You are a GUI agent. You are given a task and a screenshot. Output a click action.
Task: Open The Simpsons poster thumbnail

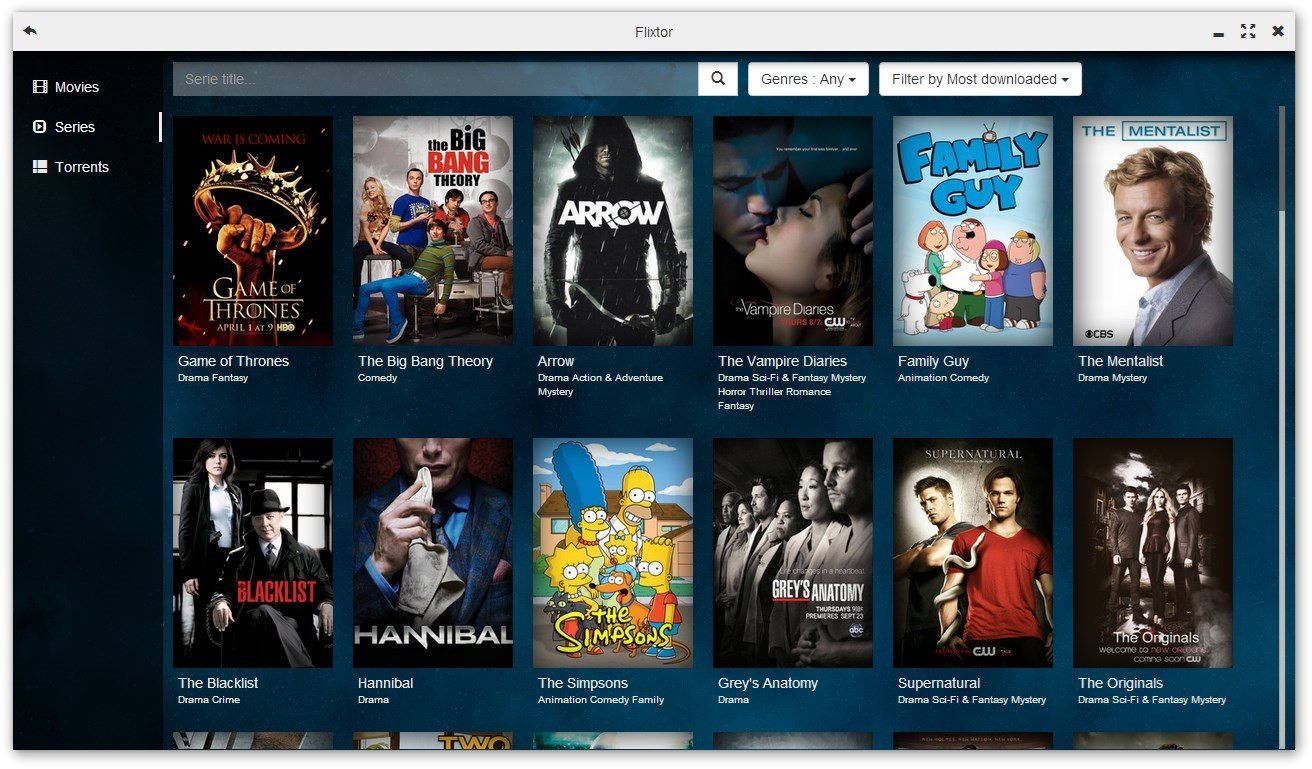click(x=613, y=553)
